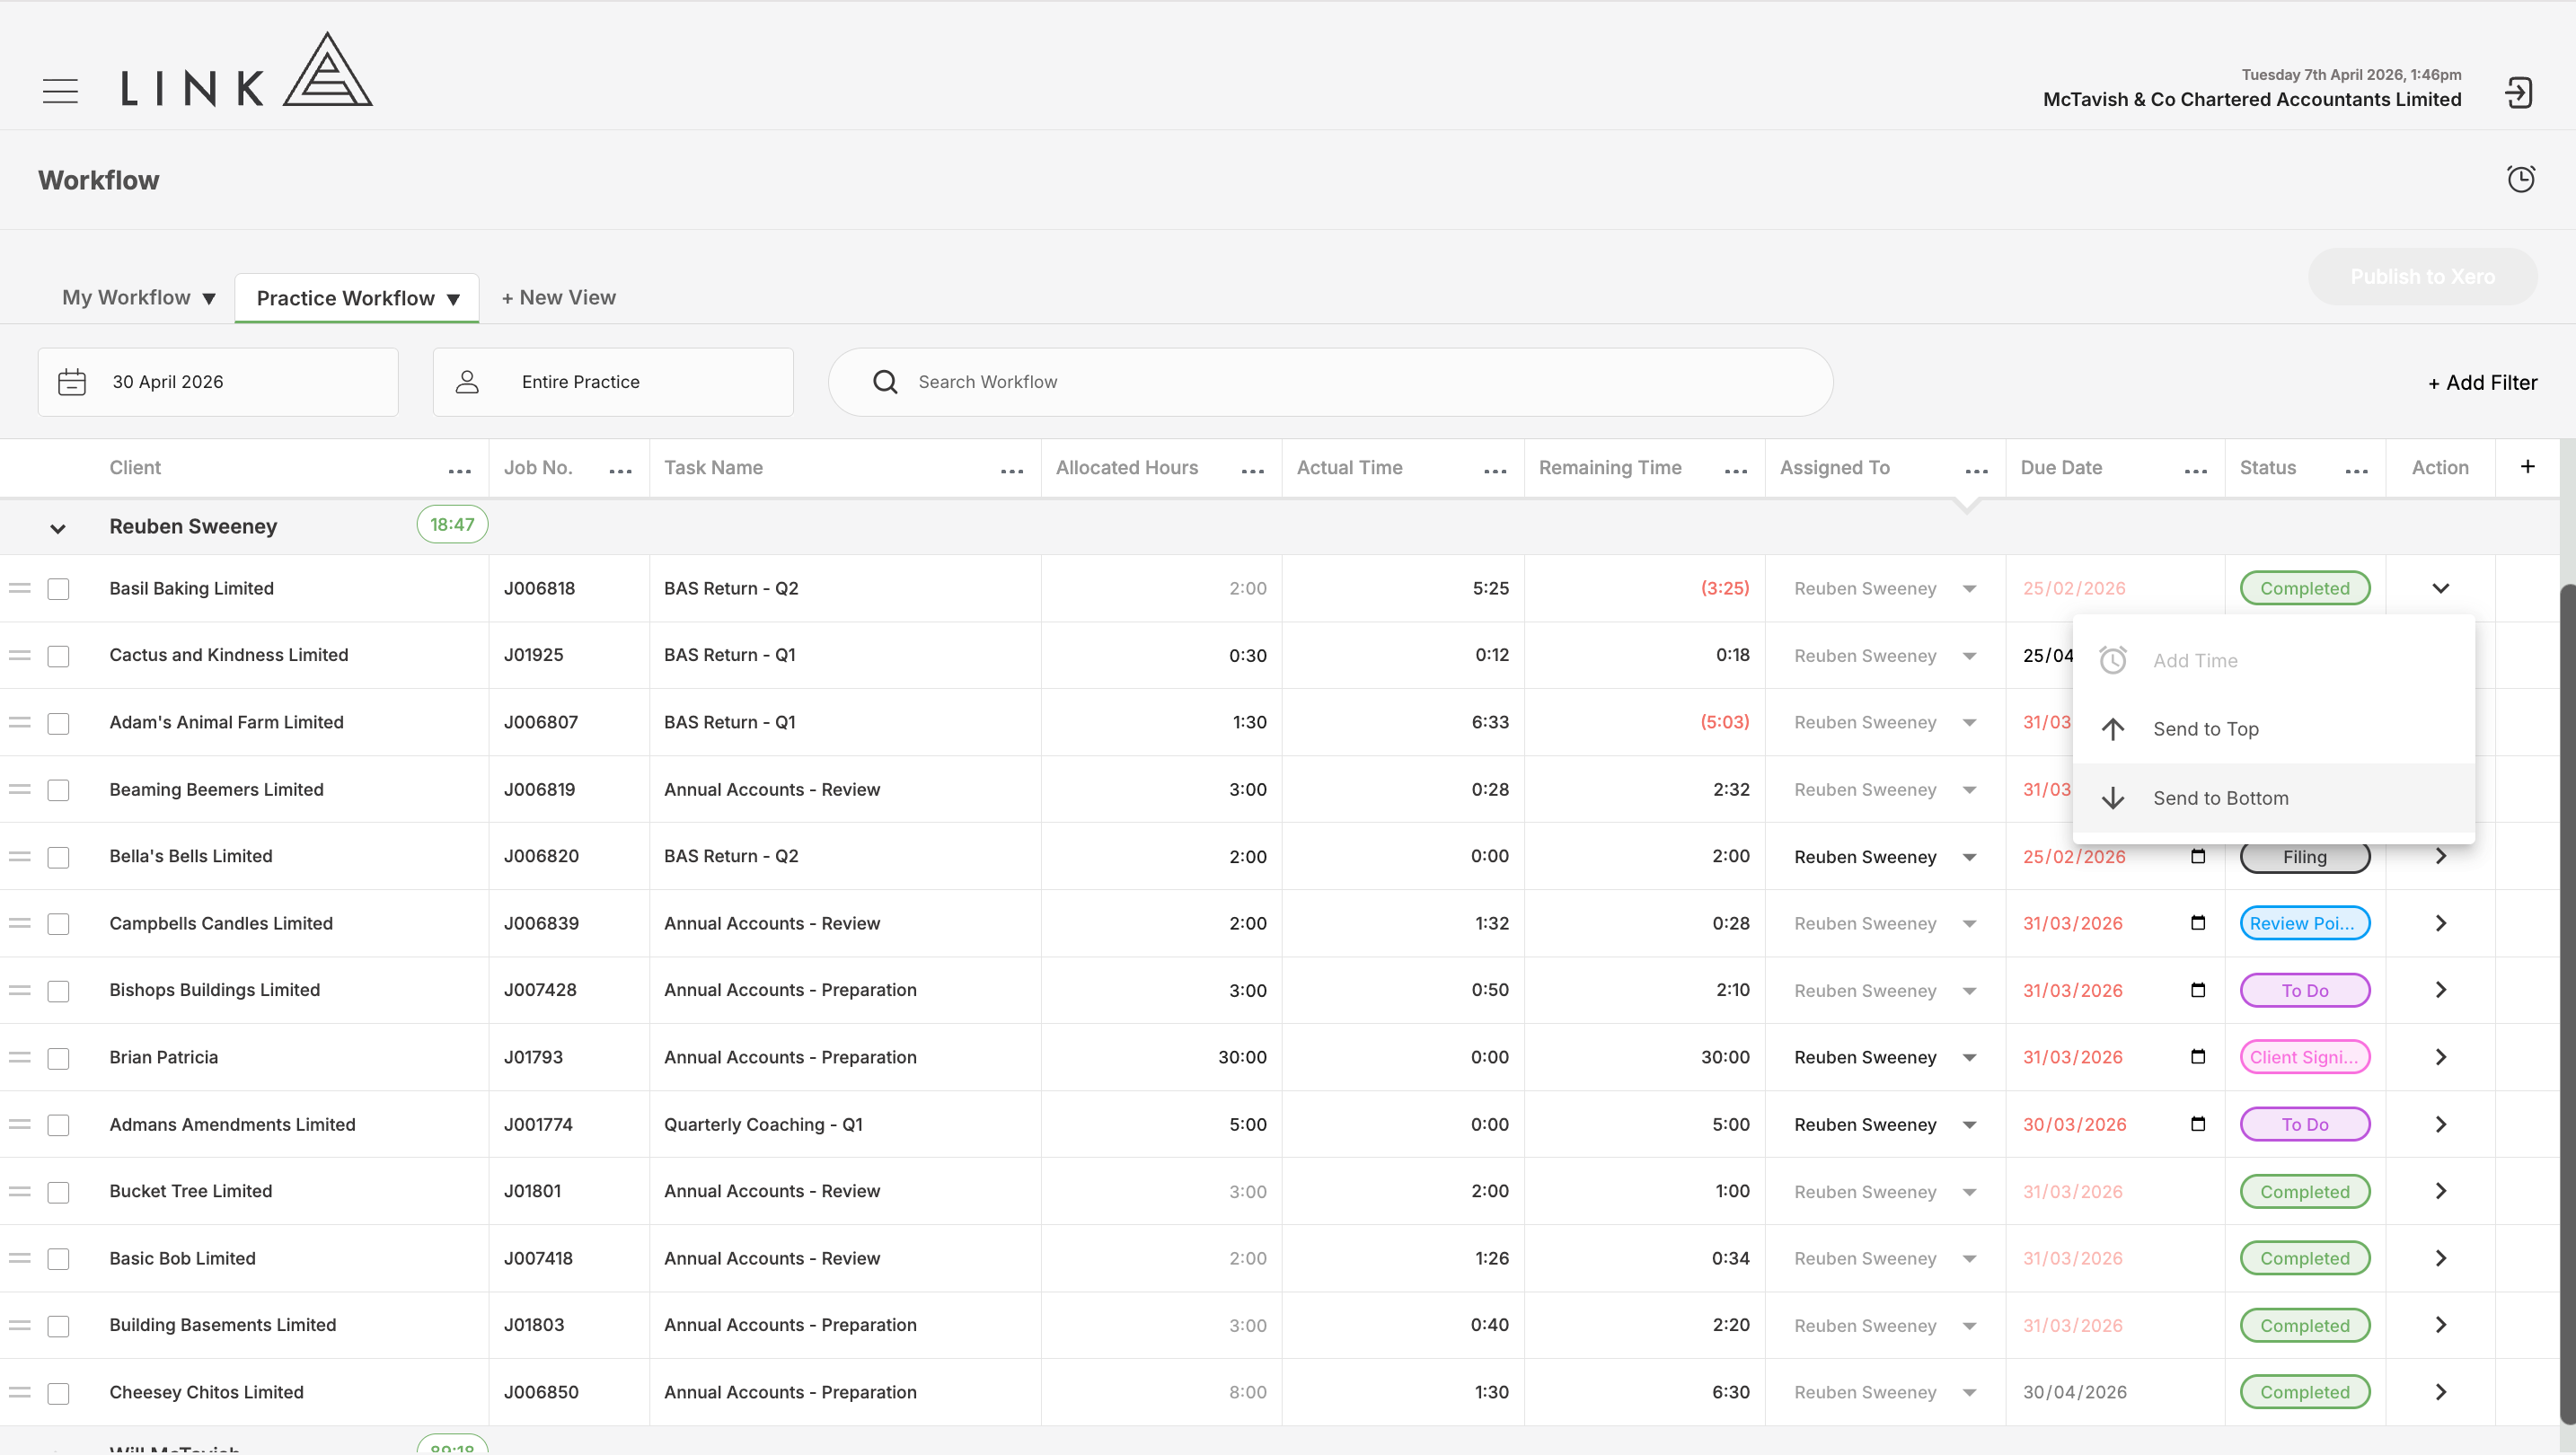Open date picker icon for Campbells Candles row
The width and height of the screenshot is (2576, 1455).
tap(2198, 923)
